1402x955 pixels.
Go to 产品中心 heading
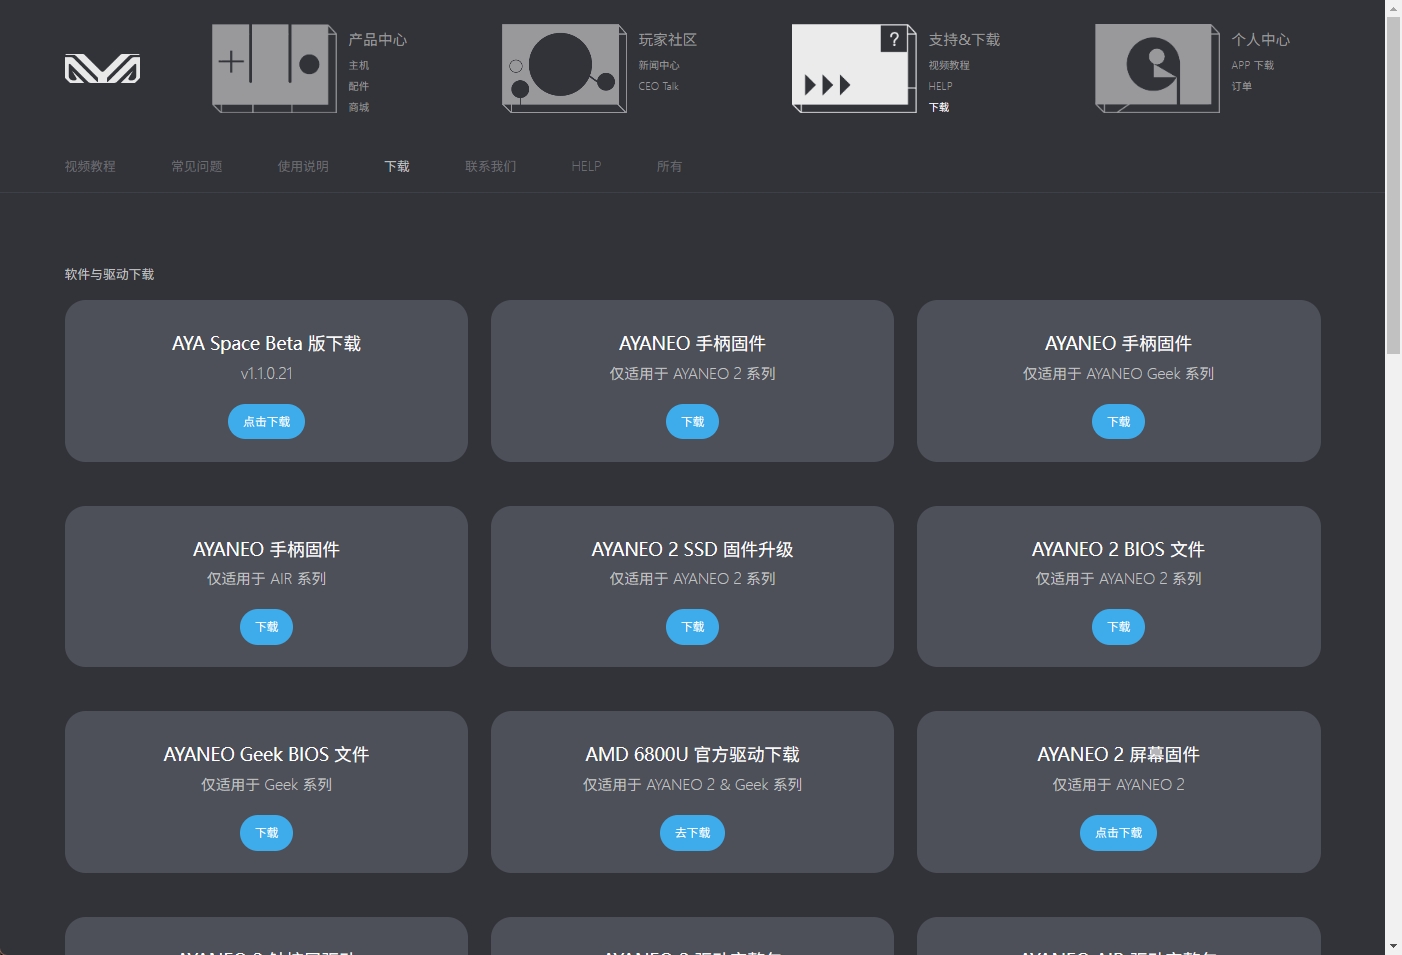pos(378,40)
